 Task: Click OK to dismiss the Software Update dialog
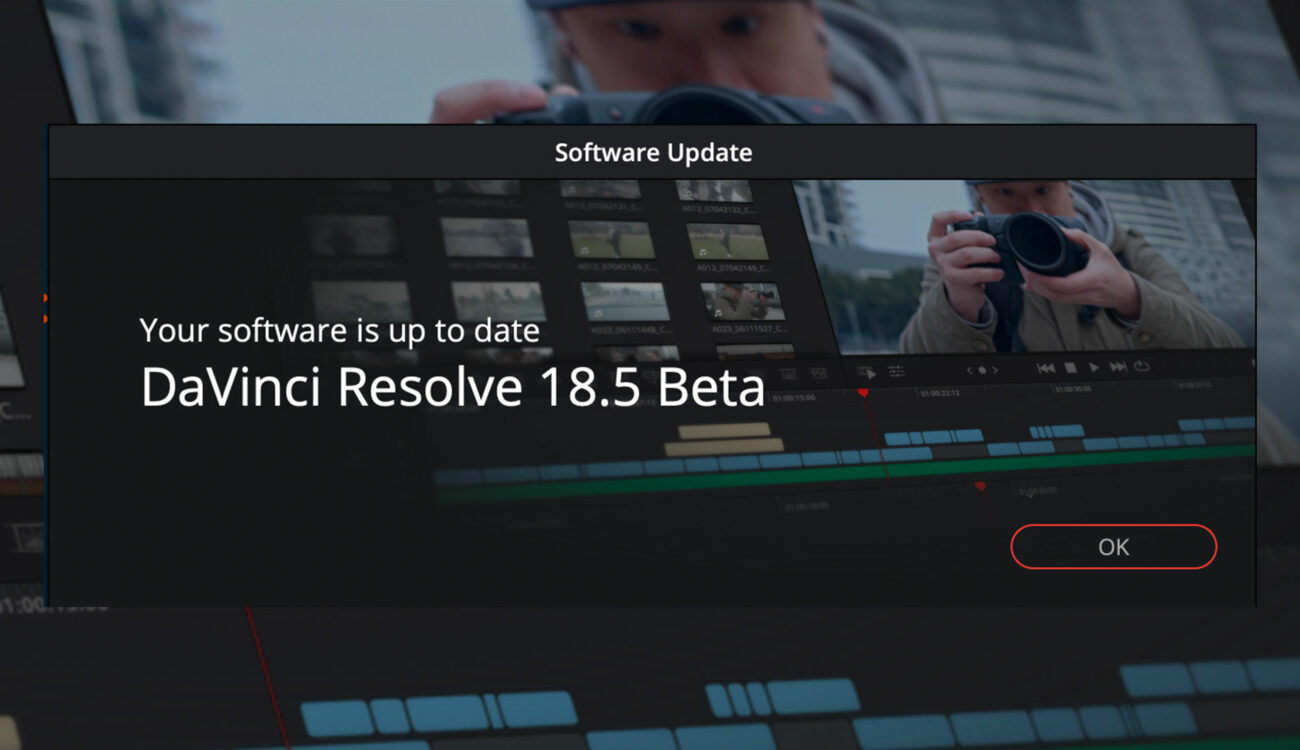pyautogui.click(x=1113, y=546)
